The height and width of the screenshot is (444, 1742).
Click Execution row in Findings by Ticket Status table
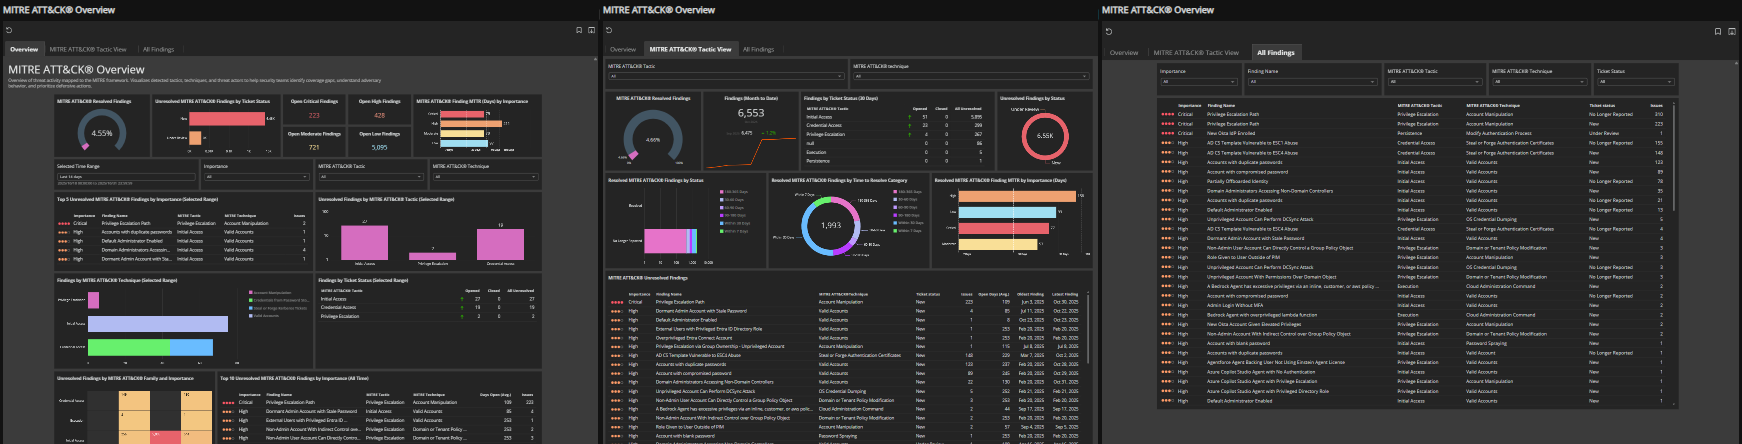896,152
